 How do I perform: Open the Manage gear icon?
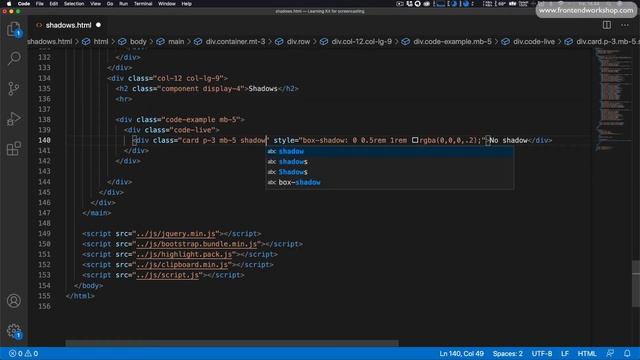[x=14, y=331]
